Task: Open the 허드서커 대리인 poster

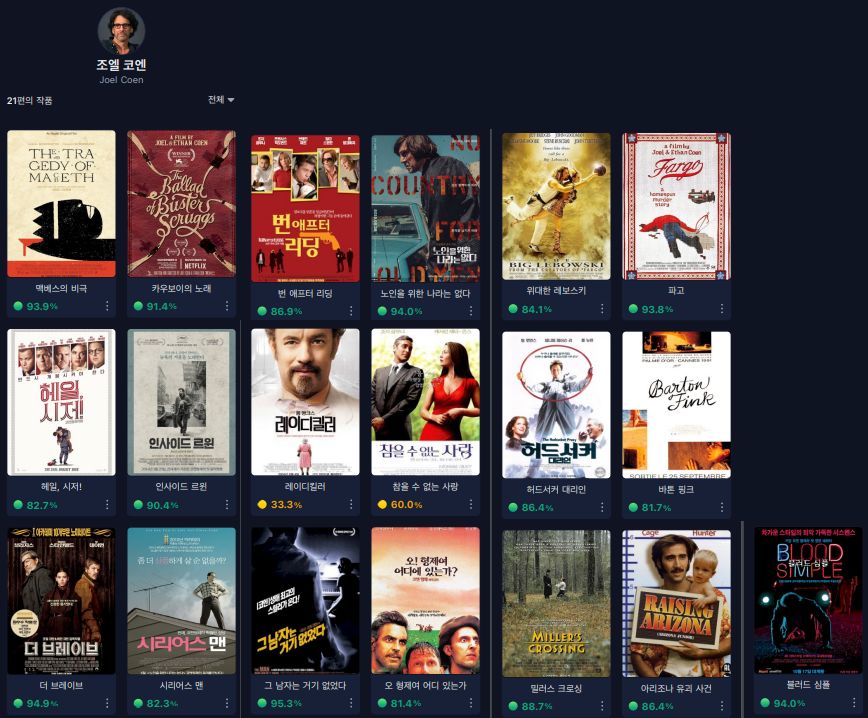Action: click(x=556, y=405)
